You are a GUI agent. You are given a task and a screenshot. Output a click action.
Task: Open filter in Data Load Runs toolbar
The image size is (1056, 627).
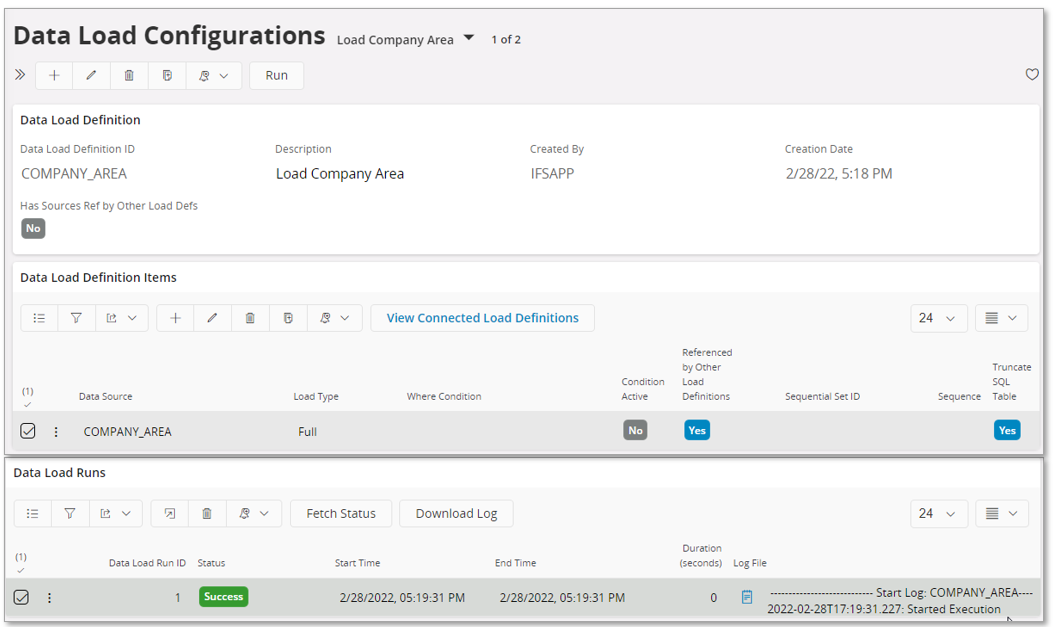tap(70, 513)
